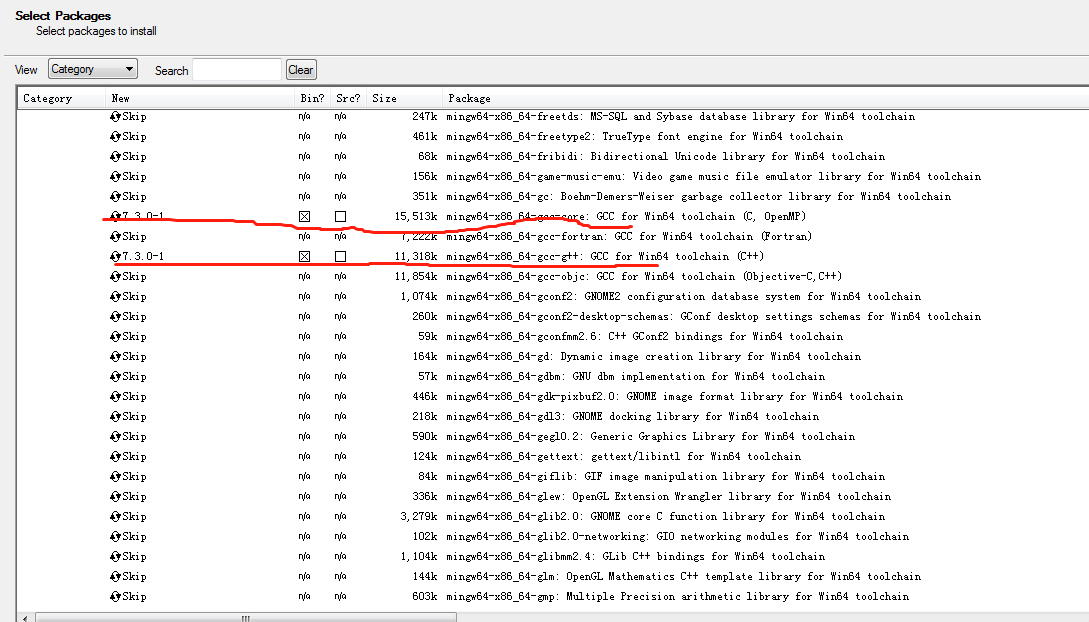Click the Skip icon for the gettext package
Image resolution: width=1089 pixels, height=622 pixels.
coord(114,456)
